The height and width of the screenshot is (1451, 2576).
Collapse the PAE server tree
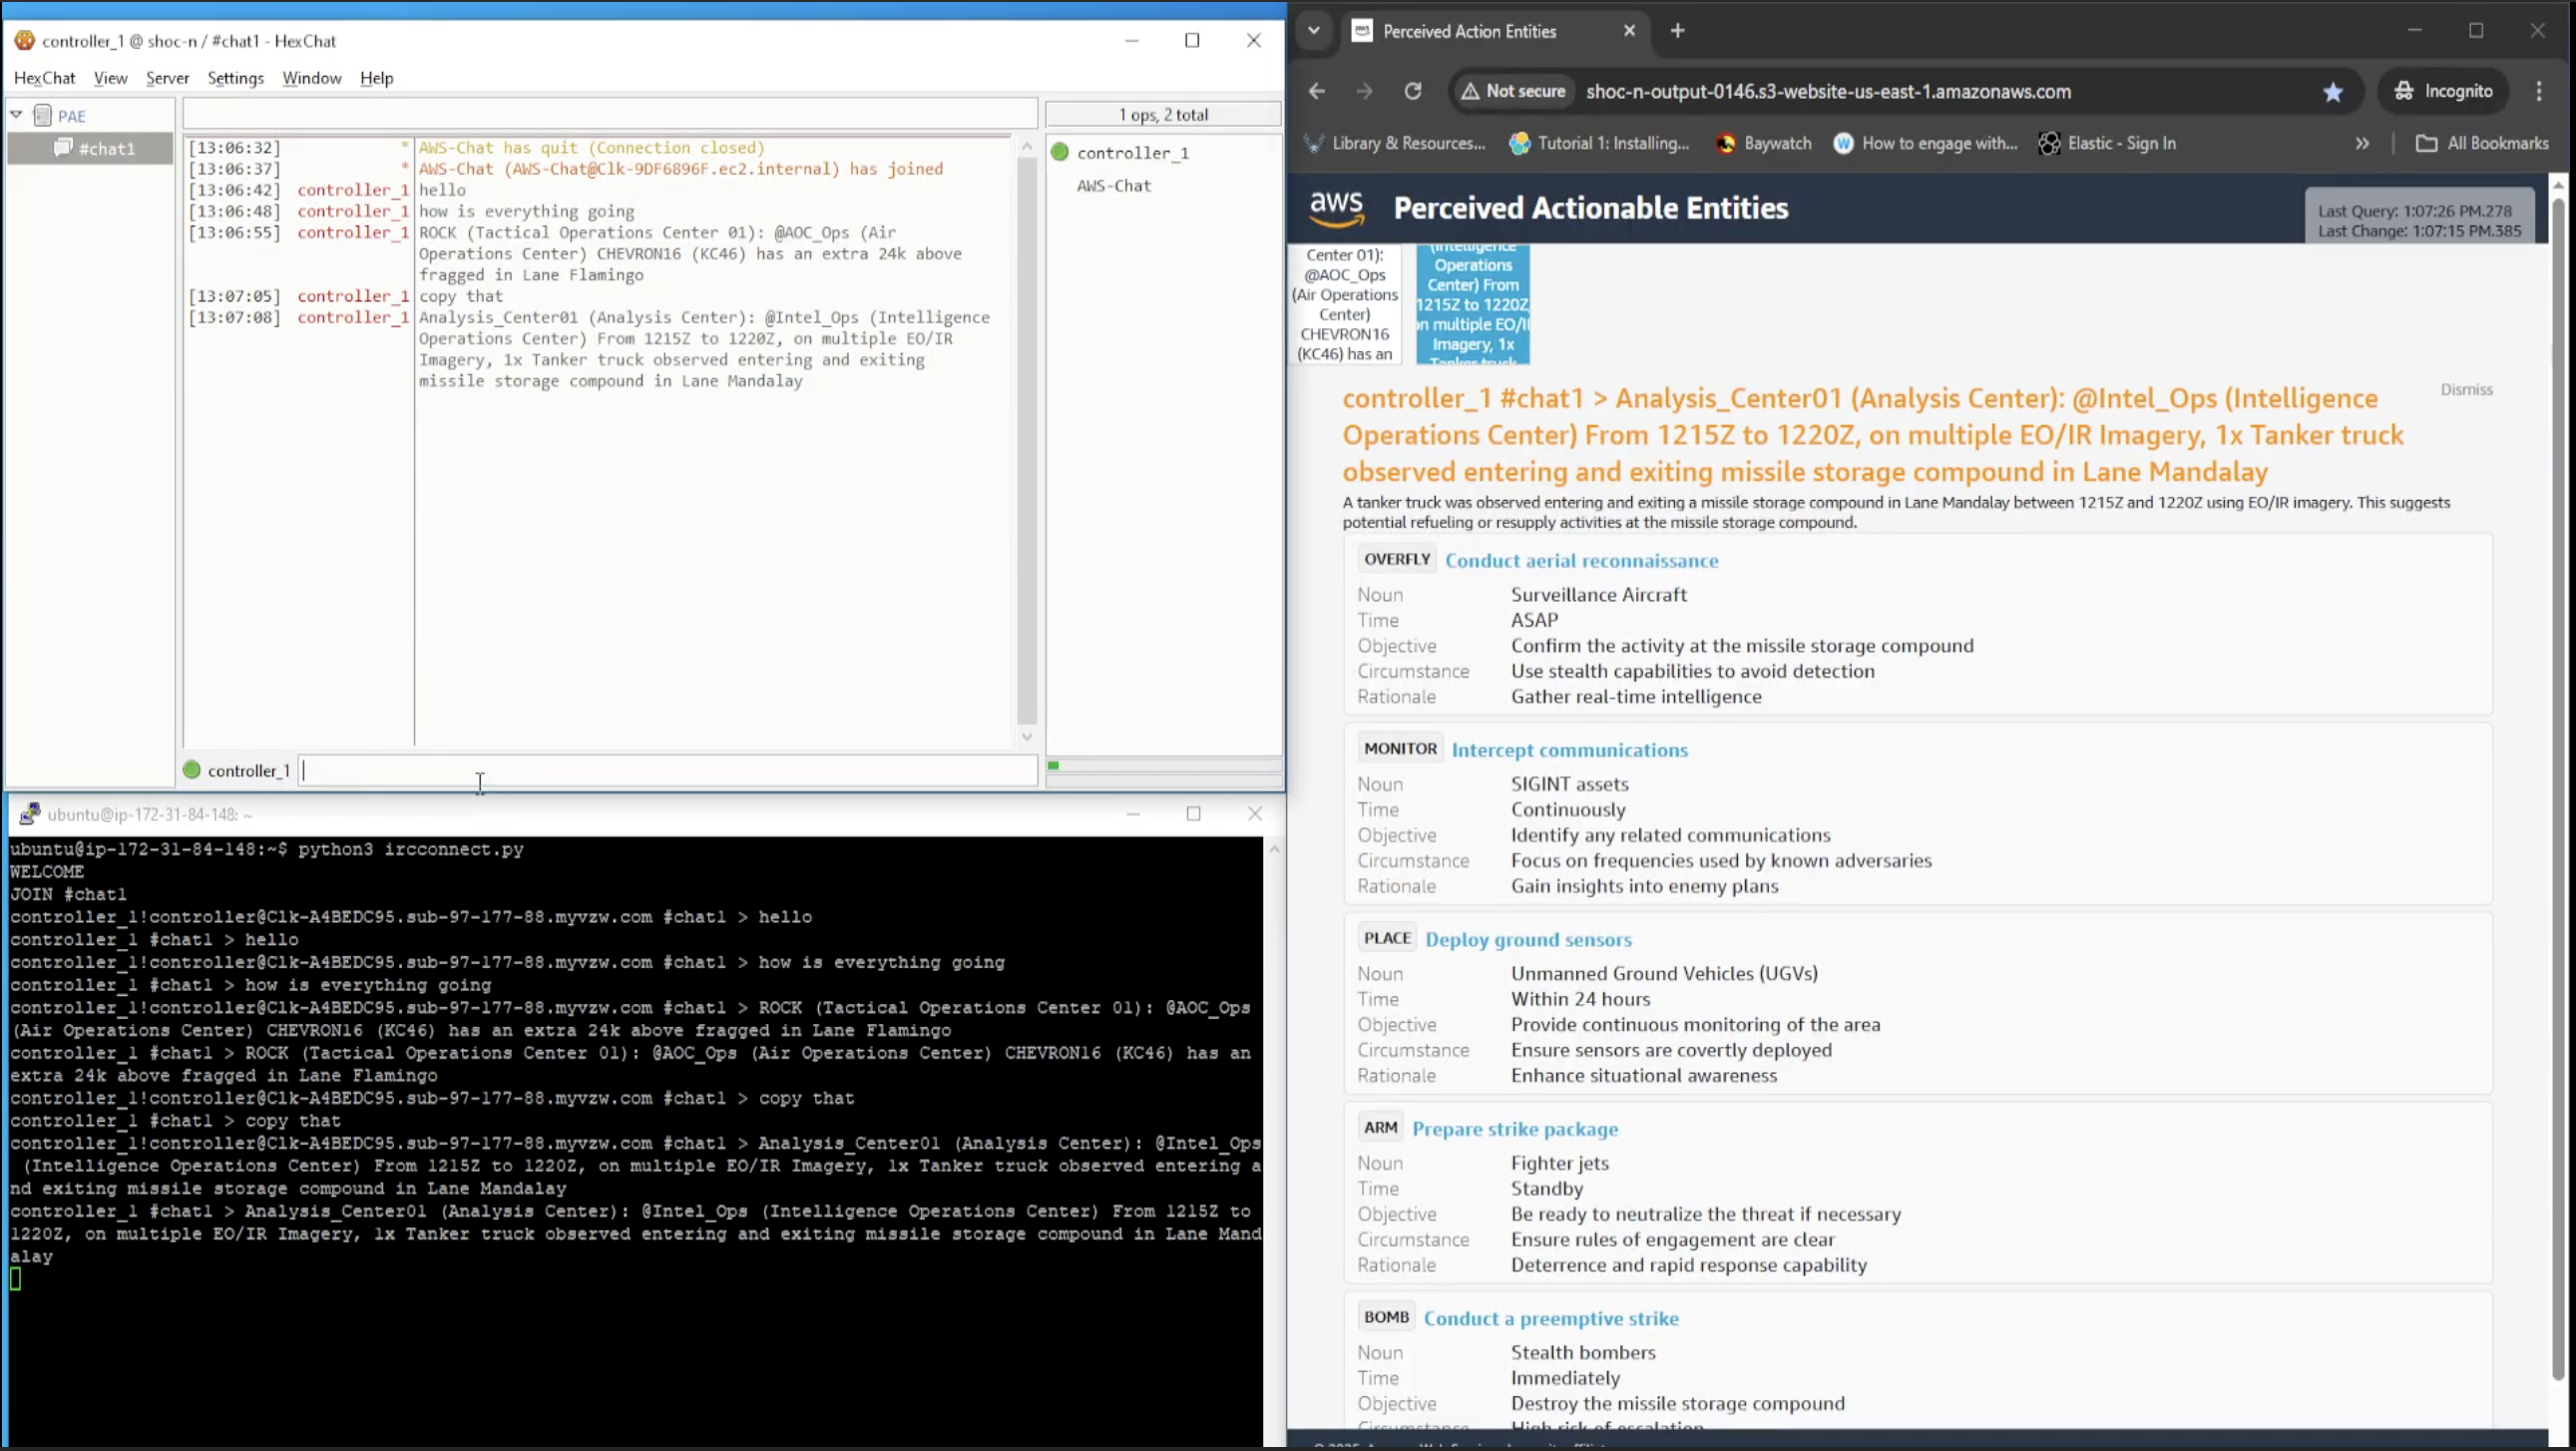[x=17, y=115]
